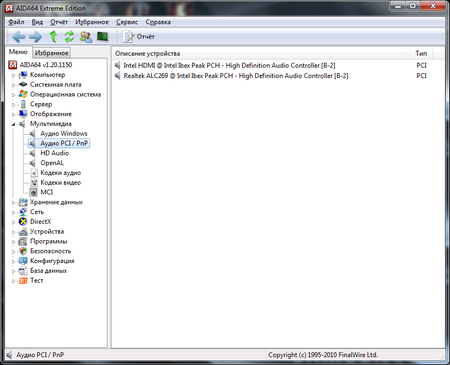
Task: Go back with the blue left arrow
Action: pos(19,37)
